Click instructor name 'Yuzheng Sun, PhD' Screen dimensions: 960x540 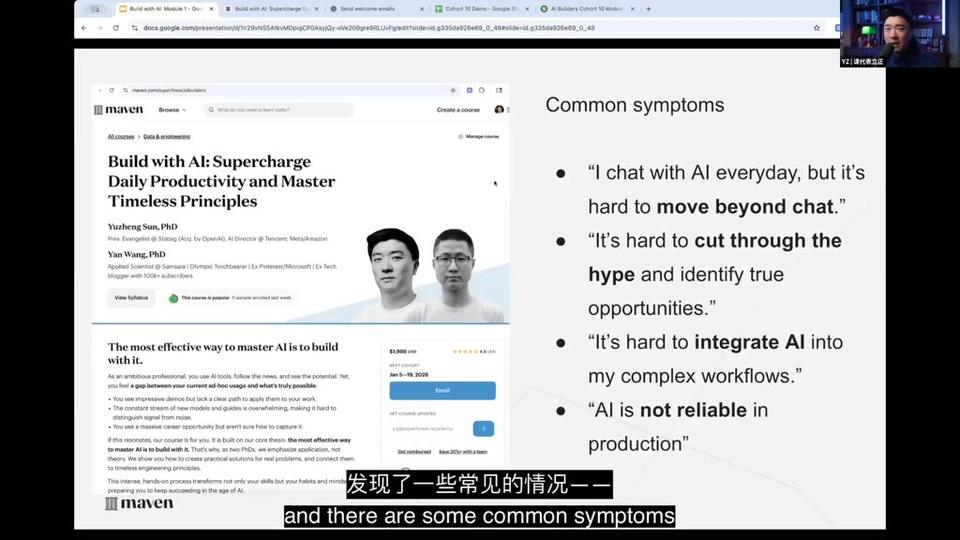[143, 227]
